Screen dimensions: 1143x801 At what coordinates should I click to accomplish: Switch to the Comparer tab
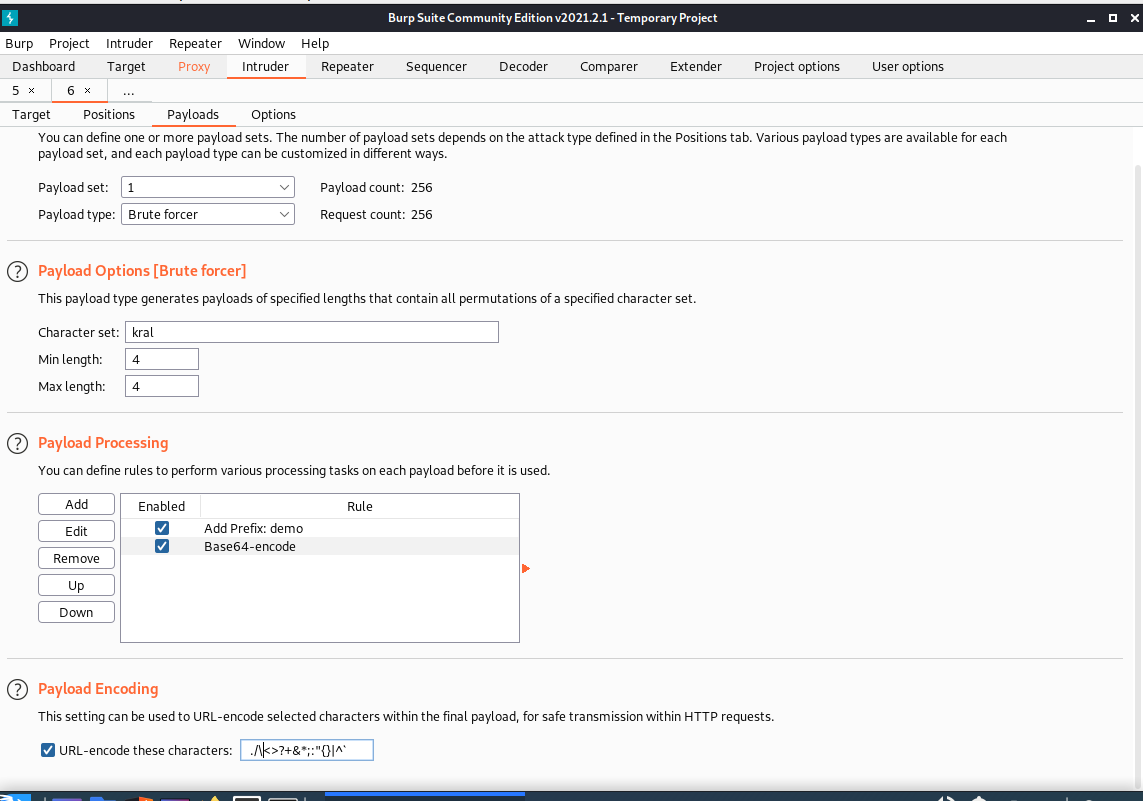(609, 66)
